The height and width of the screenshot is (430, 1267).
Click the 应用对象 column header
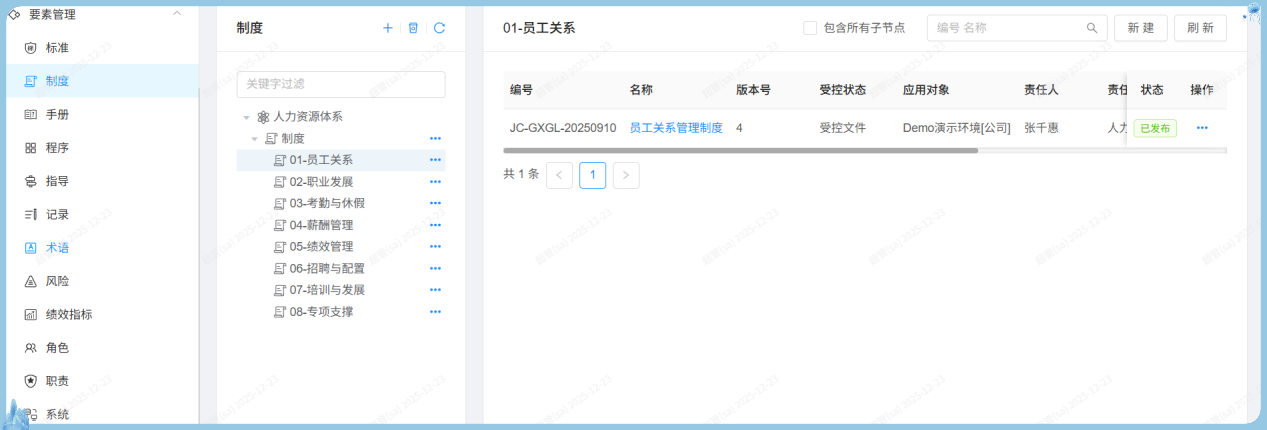tap(926, 90)
